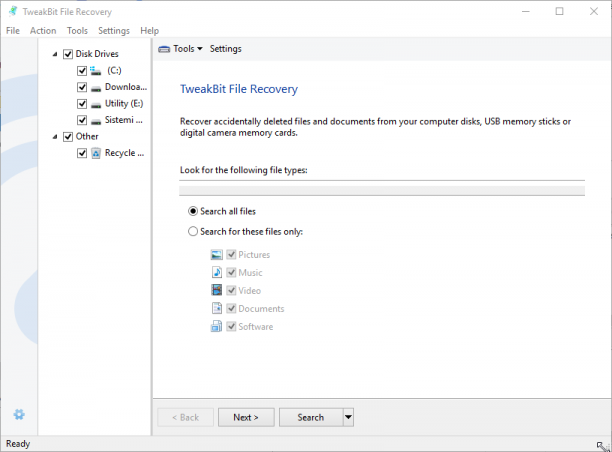Image resolution: width=612 pixels, height=452 pixels.
Task: Toggle the Software file type checkbox
Action: tap(231, 326)
